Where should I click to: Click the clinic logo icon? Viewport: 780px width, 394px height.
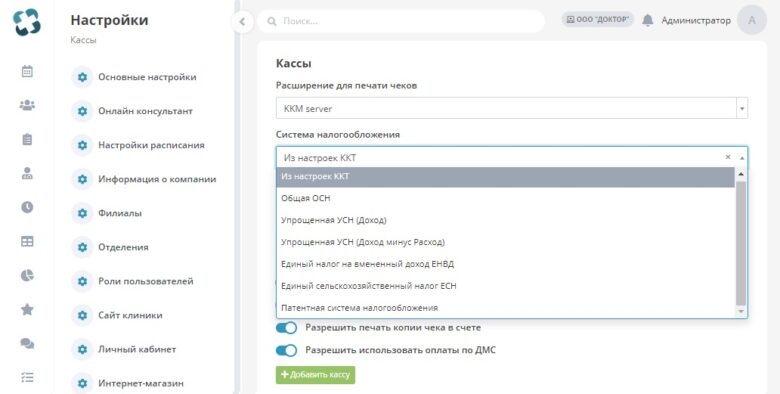(27, 22)
